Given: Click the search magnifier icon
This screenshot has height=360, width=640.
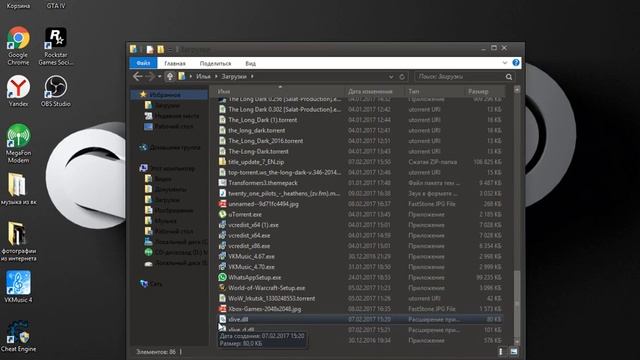Looking at the screenshot, I should coord(509,77).
